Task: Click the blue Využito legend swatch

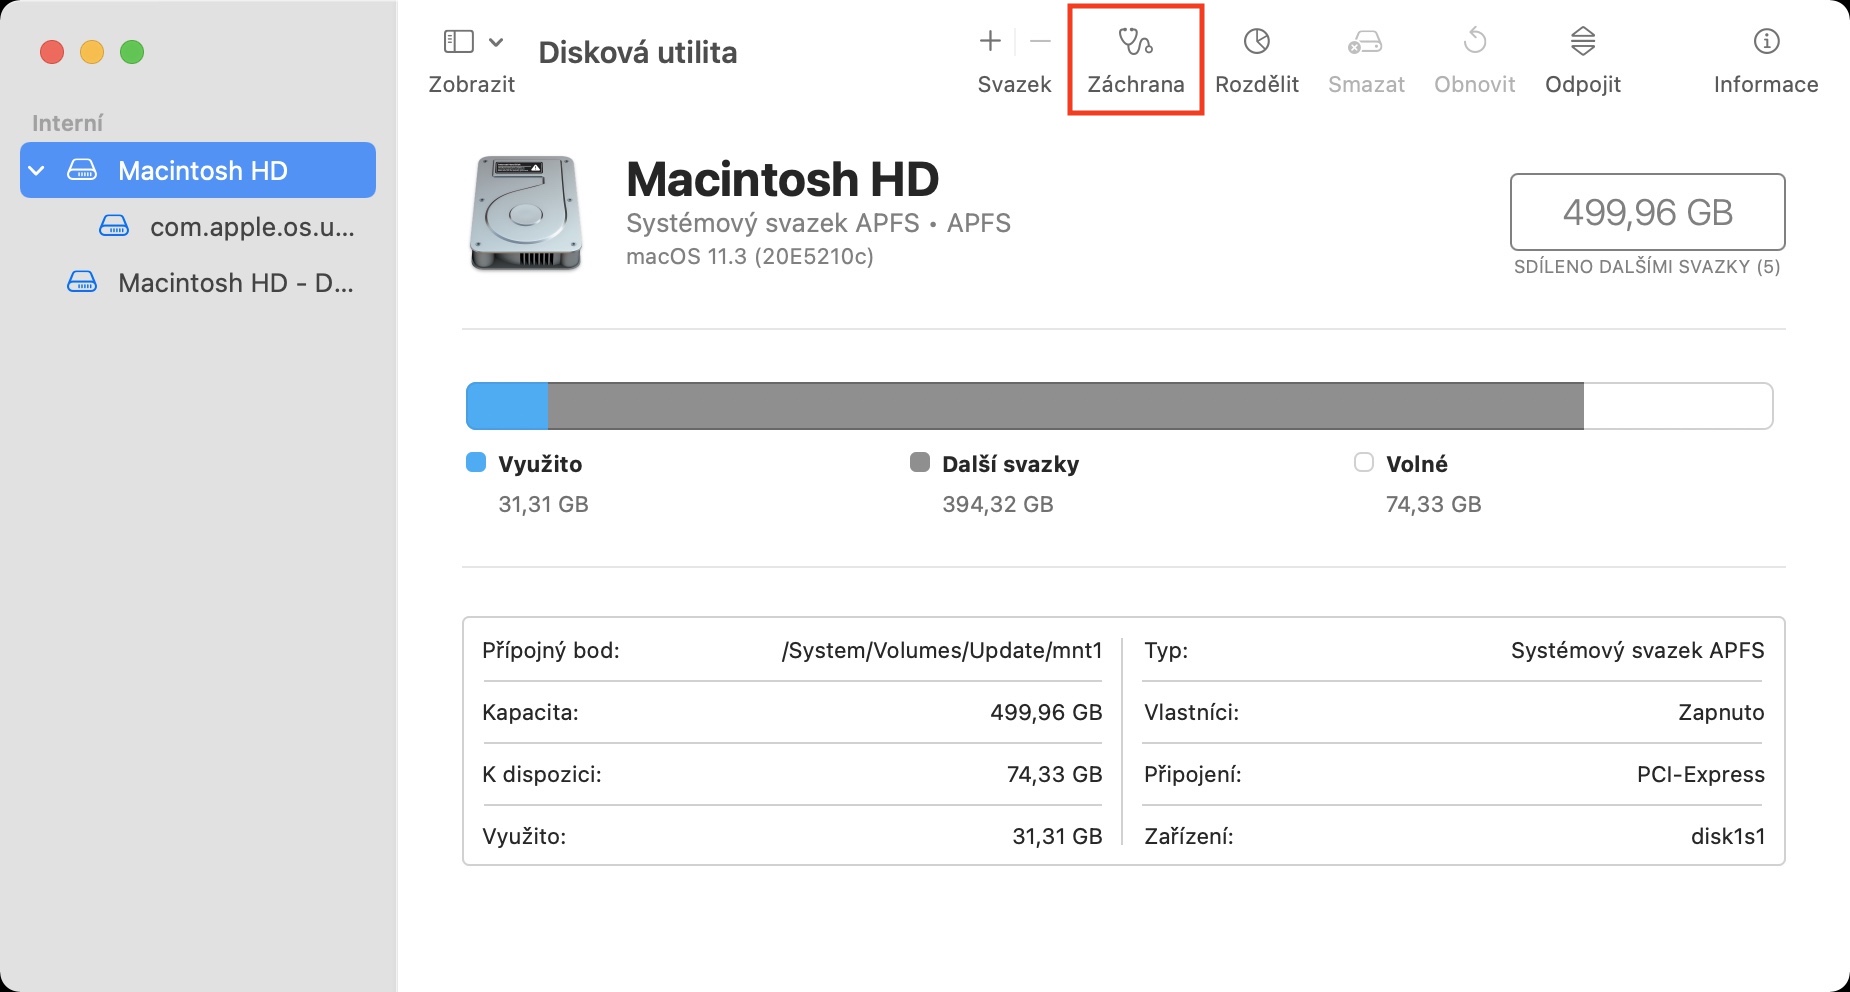Action: tap(476, 462)
